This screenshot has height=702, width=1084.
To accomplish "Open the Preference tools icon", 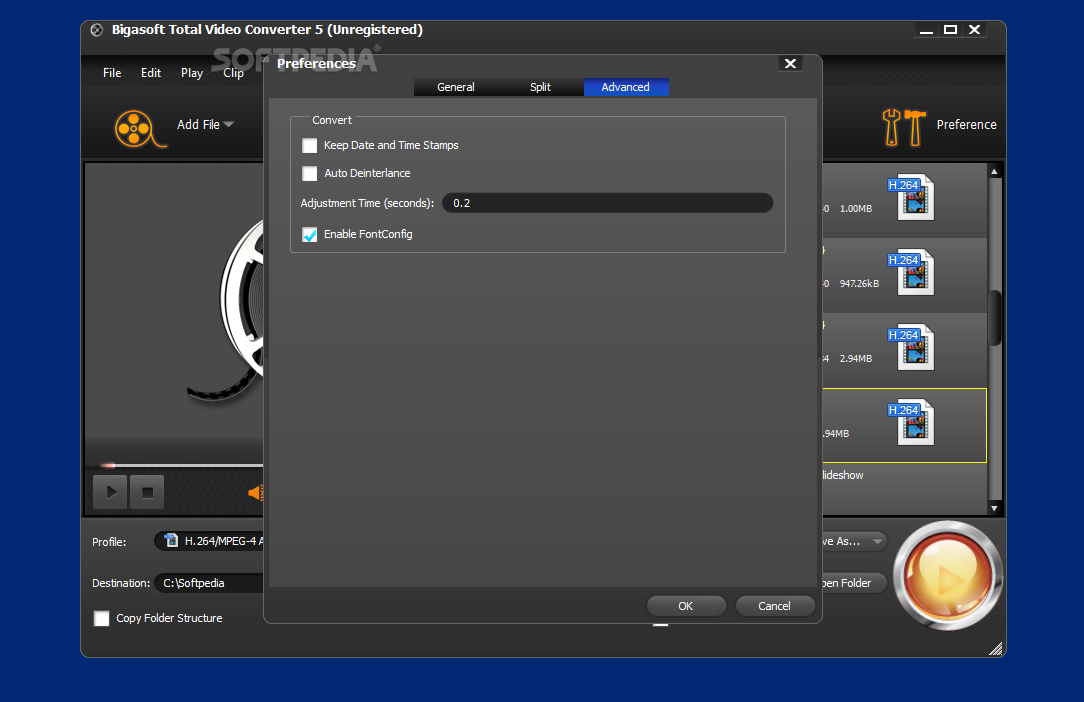I will [x=904, y=127].
